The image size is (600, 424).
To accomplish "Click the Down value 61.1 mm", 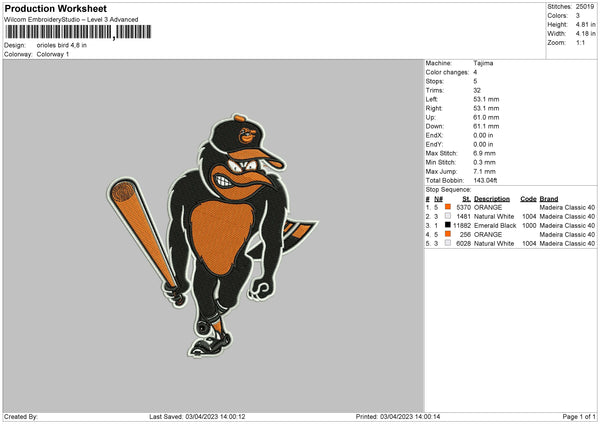I will [486, 126].
